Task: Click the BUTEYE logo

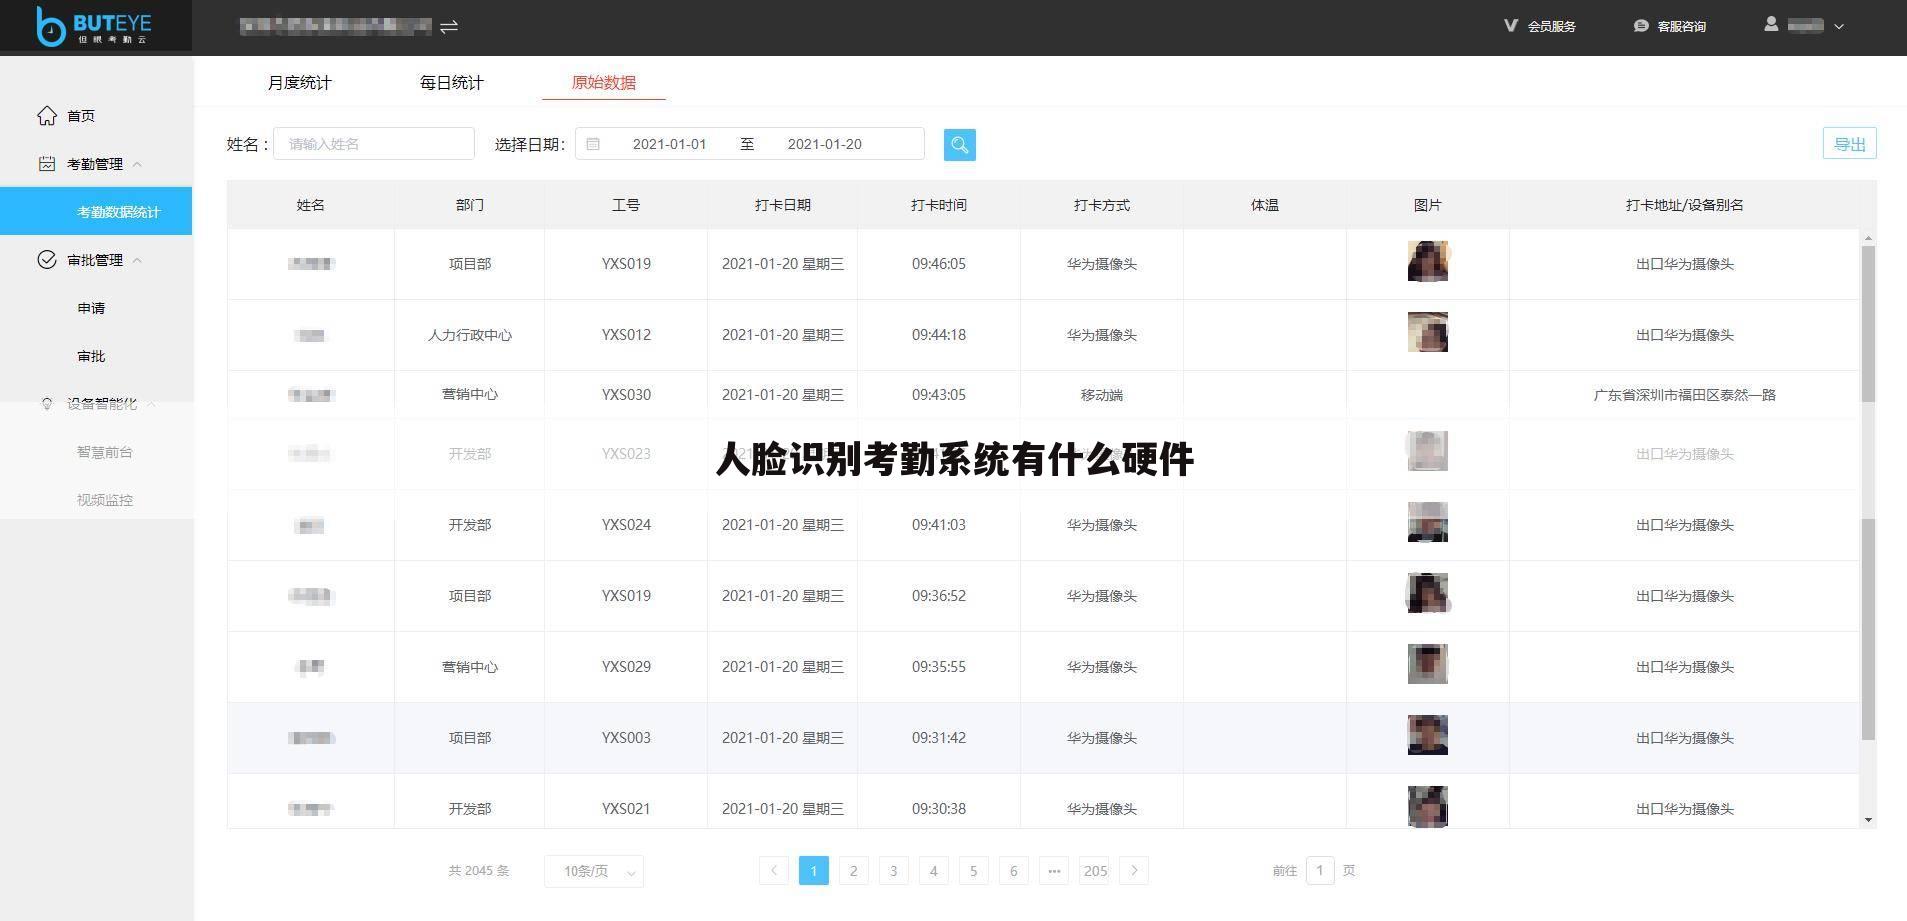Action: (93, 26)
